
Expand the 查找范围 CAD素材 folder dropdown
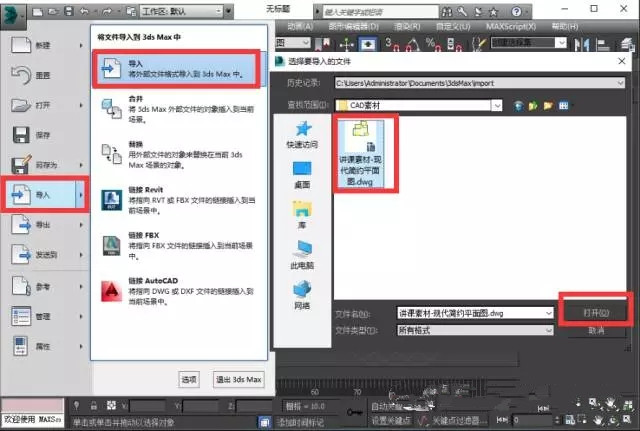pyautogui.click(x=497, y=106)
